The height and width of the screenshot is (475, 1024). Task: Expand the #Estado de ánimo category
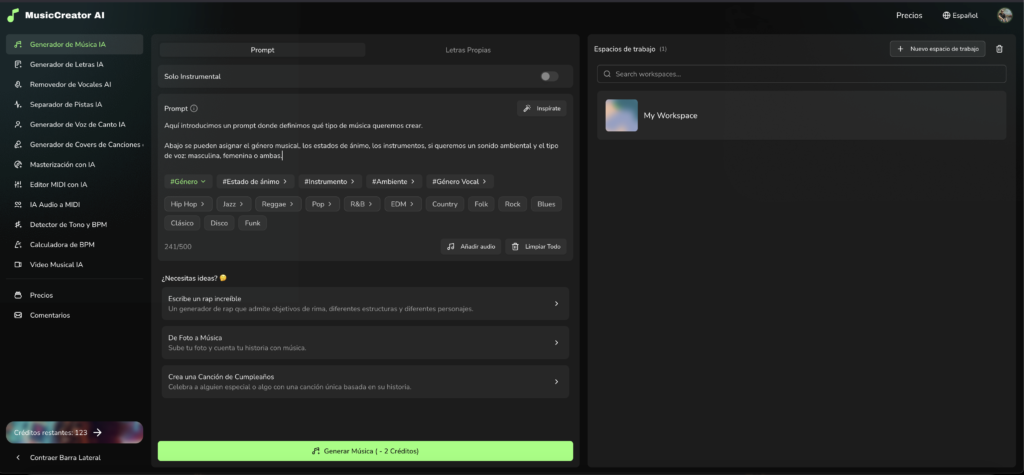click(x=254, y=181)
